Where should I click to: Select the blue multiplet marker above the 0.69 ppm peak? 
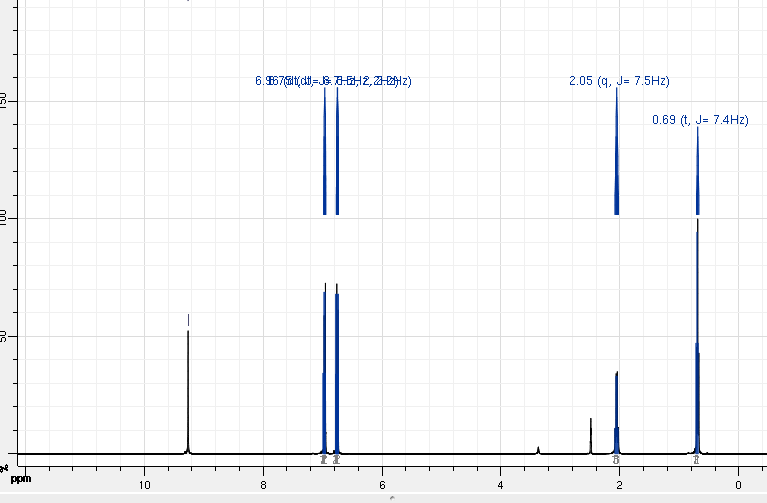(x=698, y=171)
